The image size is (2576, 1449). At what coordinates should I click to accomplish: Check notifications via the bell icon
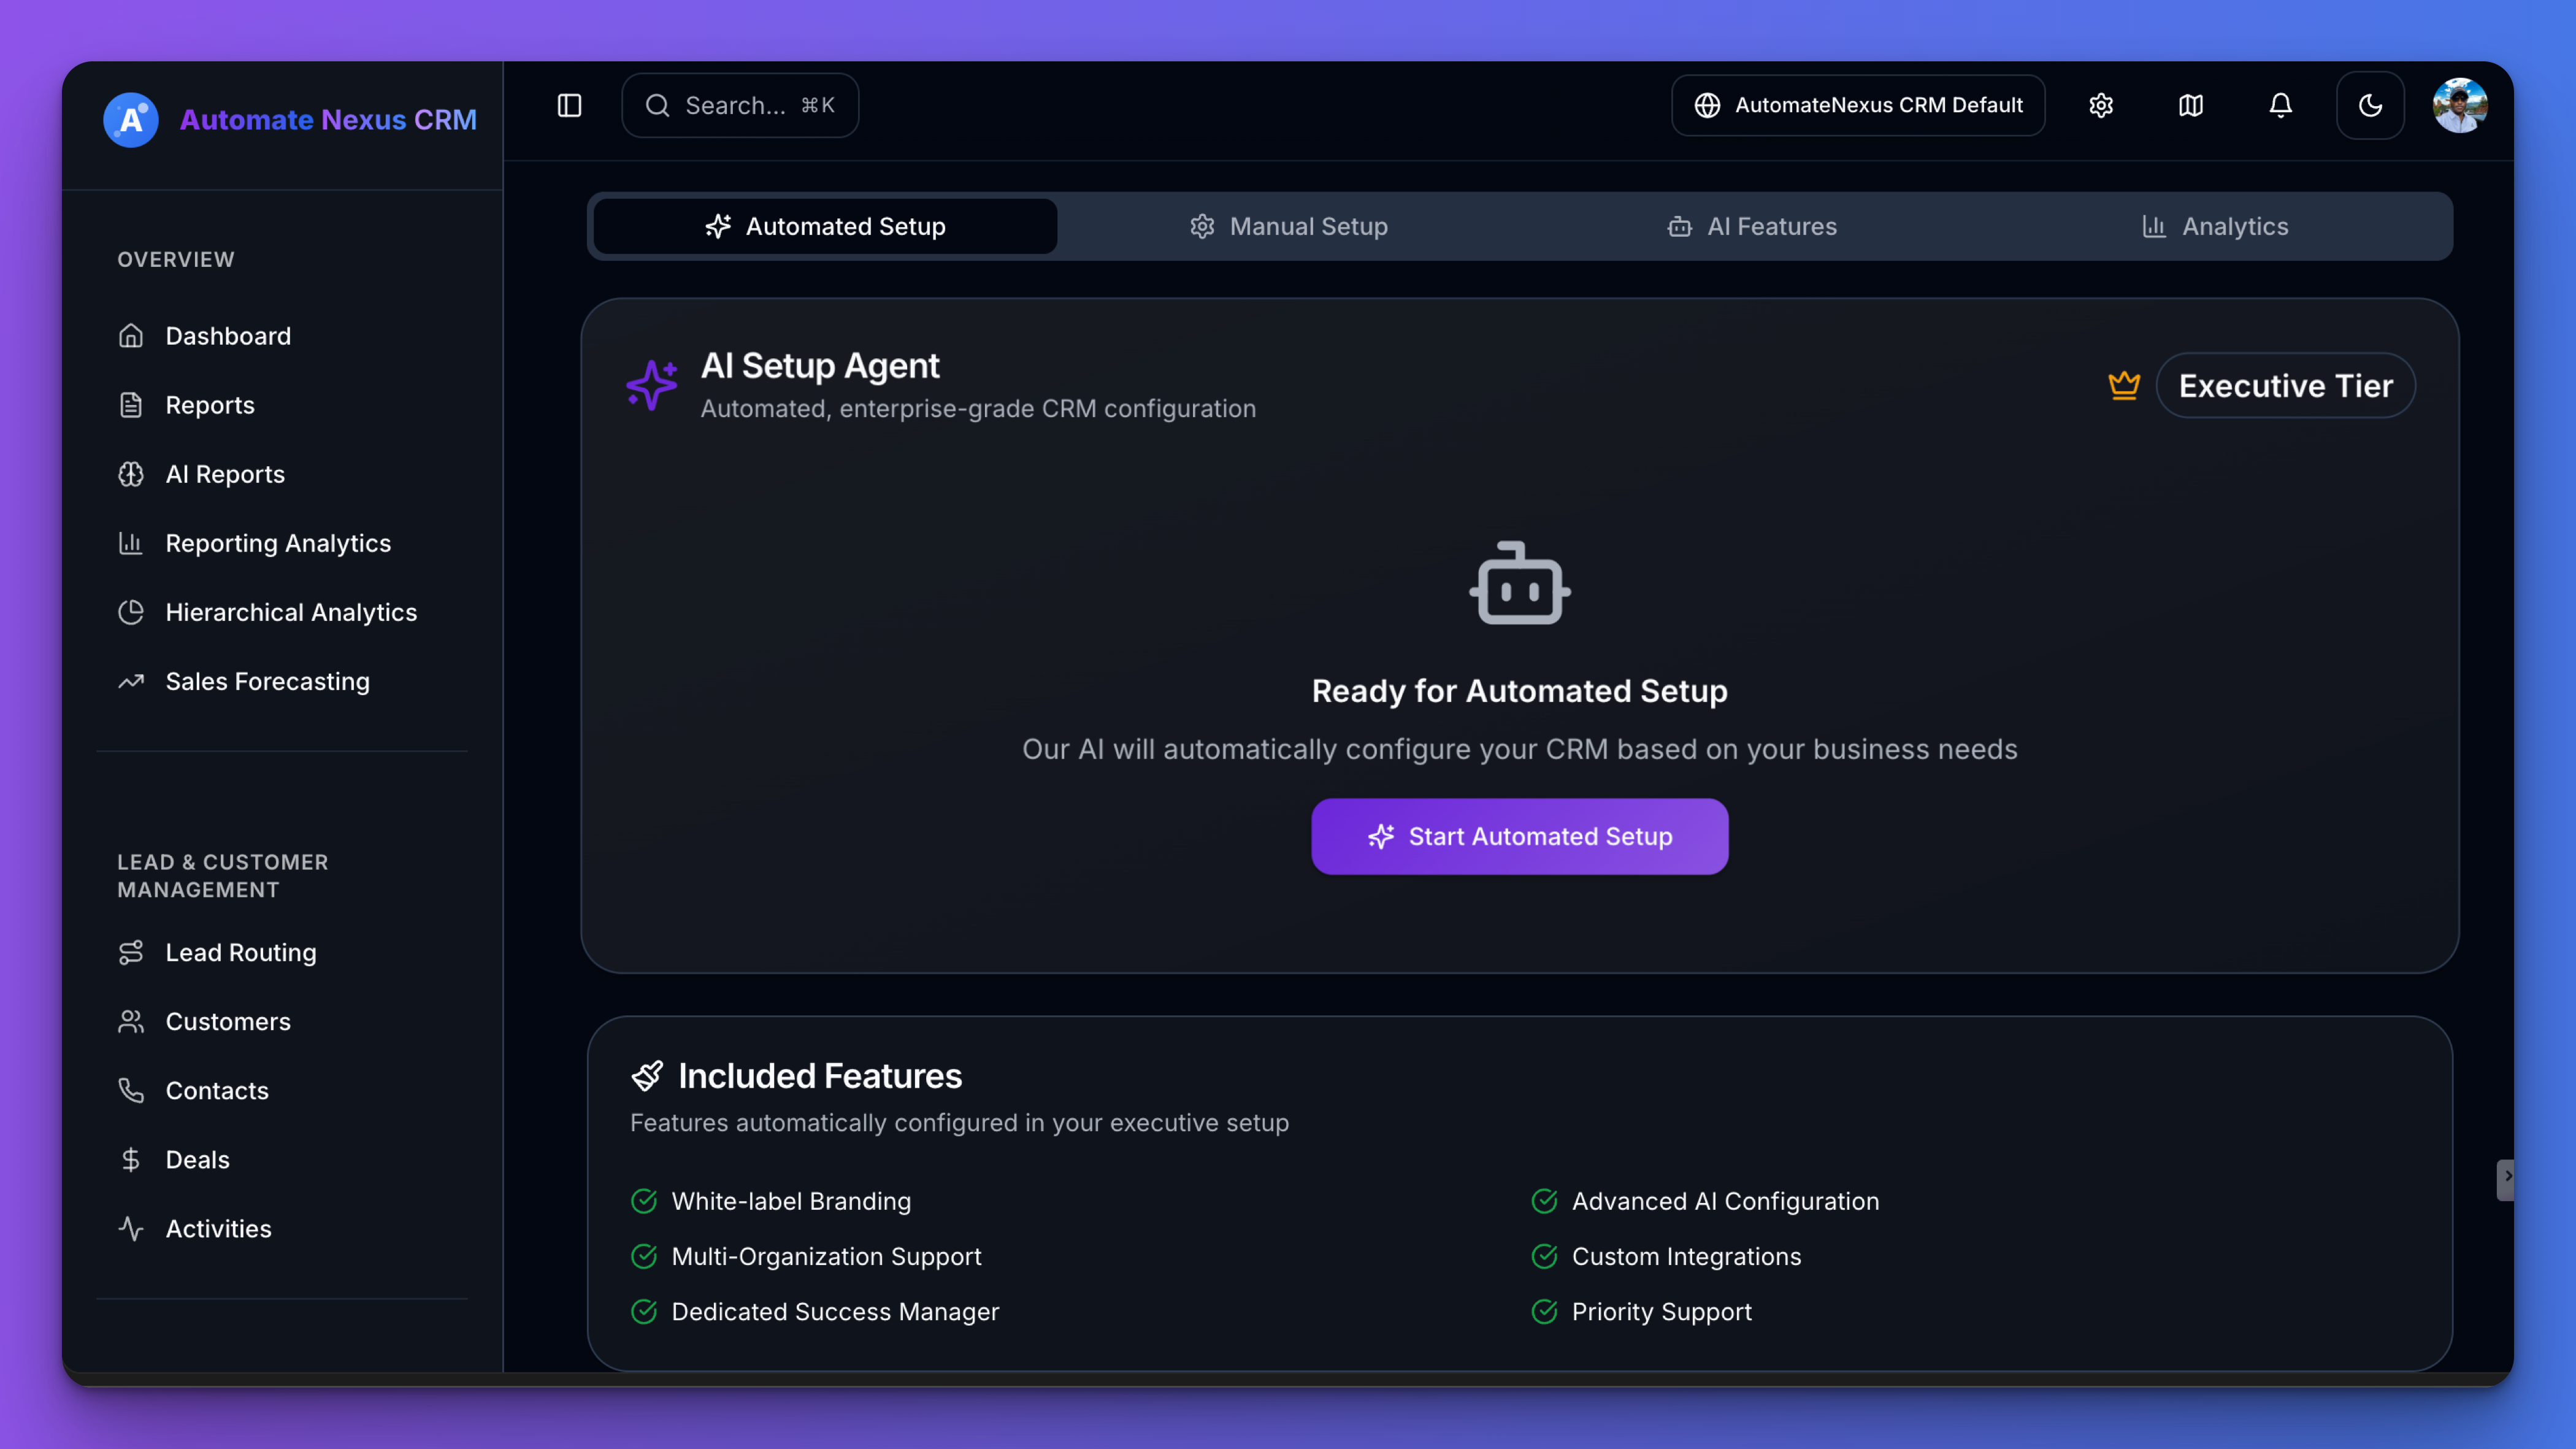coord(2280,105)
